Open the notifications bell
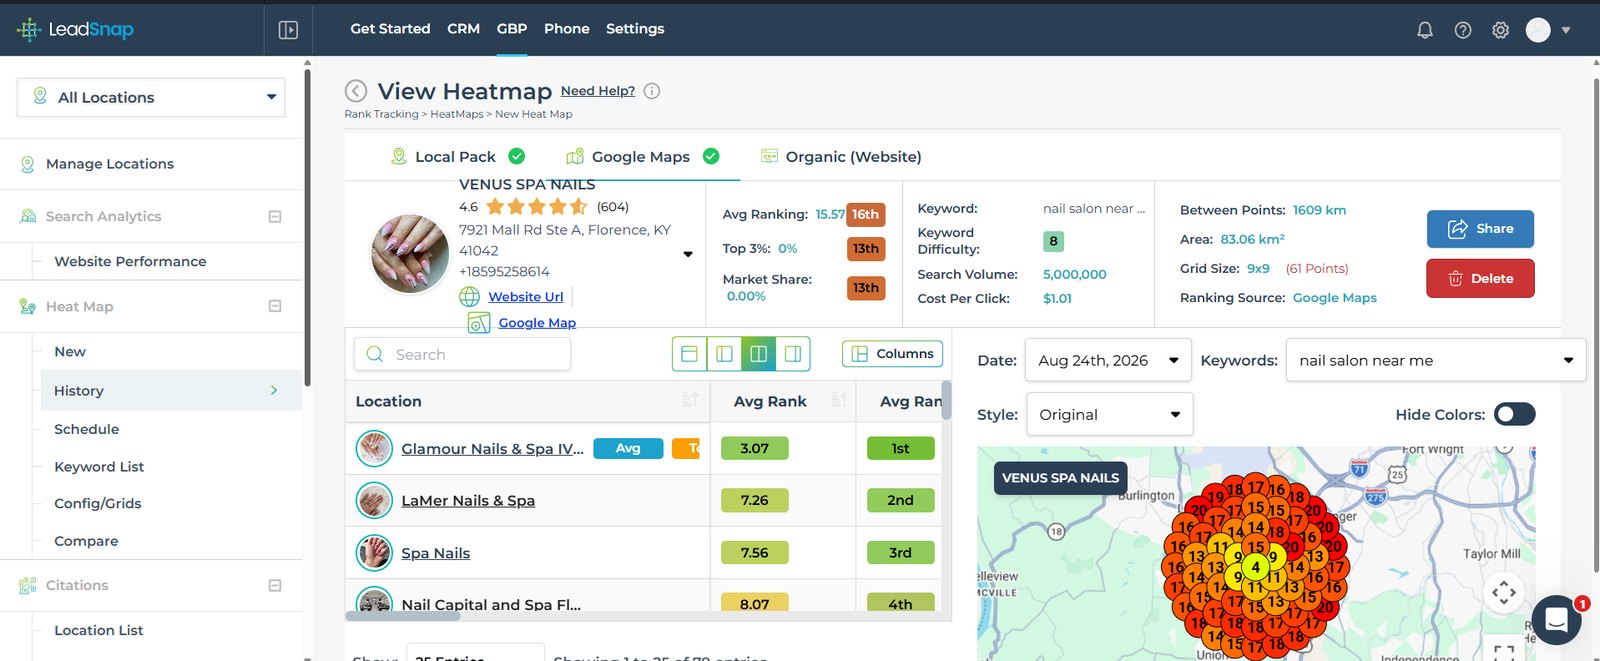Screen dimensions: 1600x661 tap(1425, 30)
